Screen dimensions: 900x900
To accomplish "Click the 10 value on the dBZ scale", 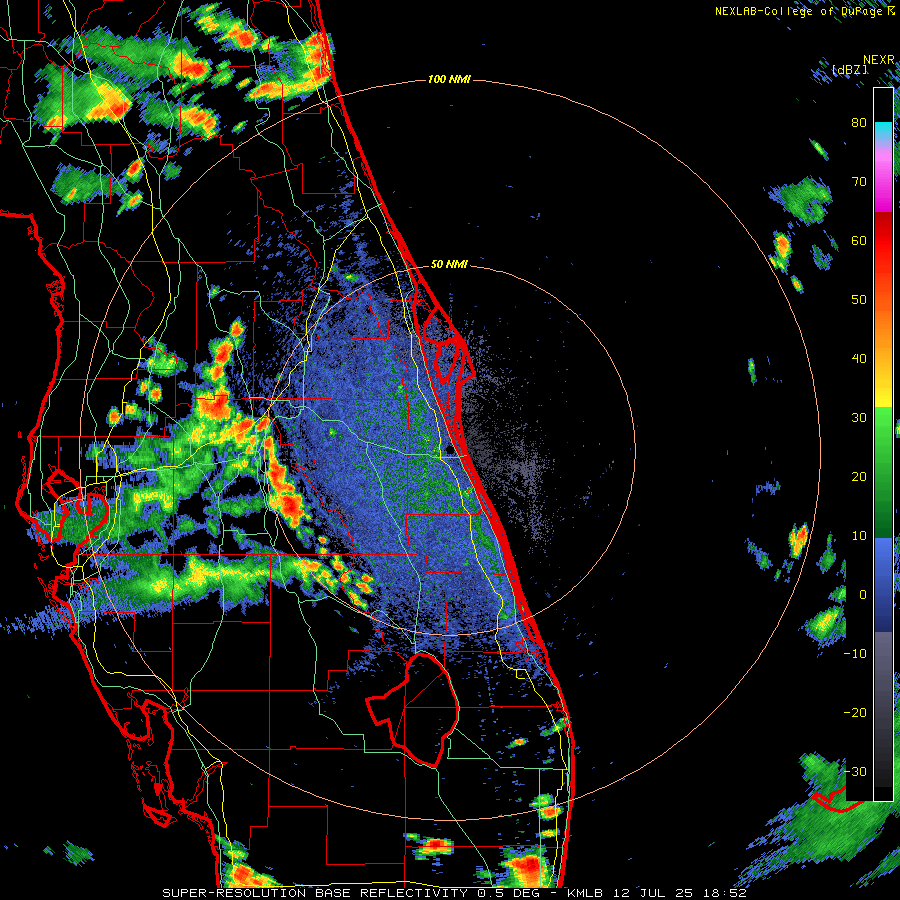I will (x=859, y=536).
